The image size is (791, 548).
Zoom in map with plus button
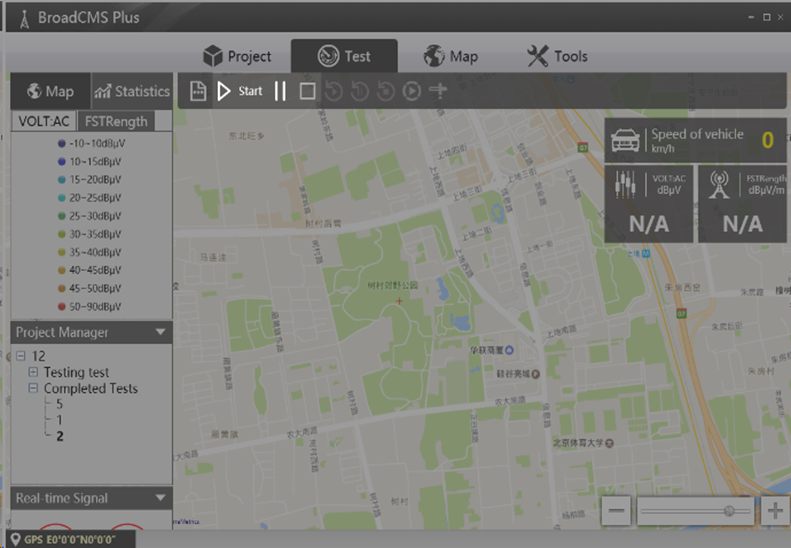point(775,511)
